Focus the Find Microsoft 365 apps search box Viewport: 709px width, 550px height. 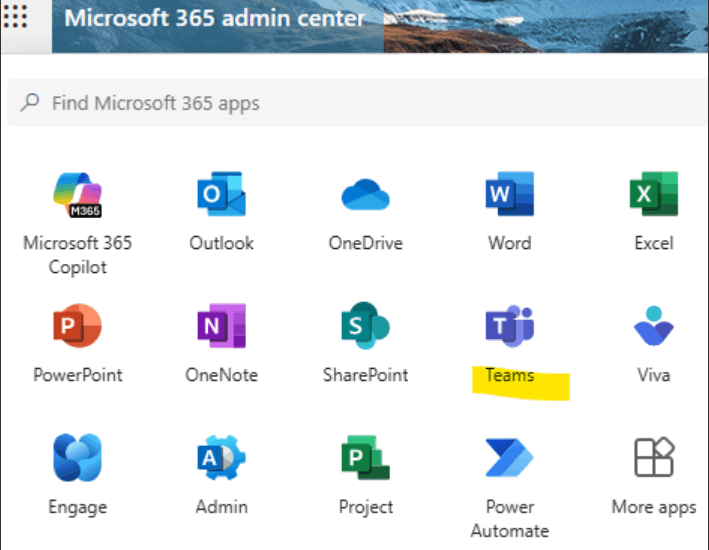coord(357,103)
